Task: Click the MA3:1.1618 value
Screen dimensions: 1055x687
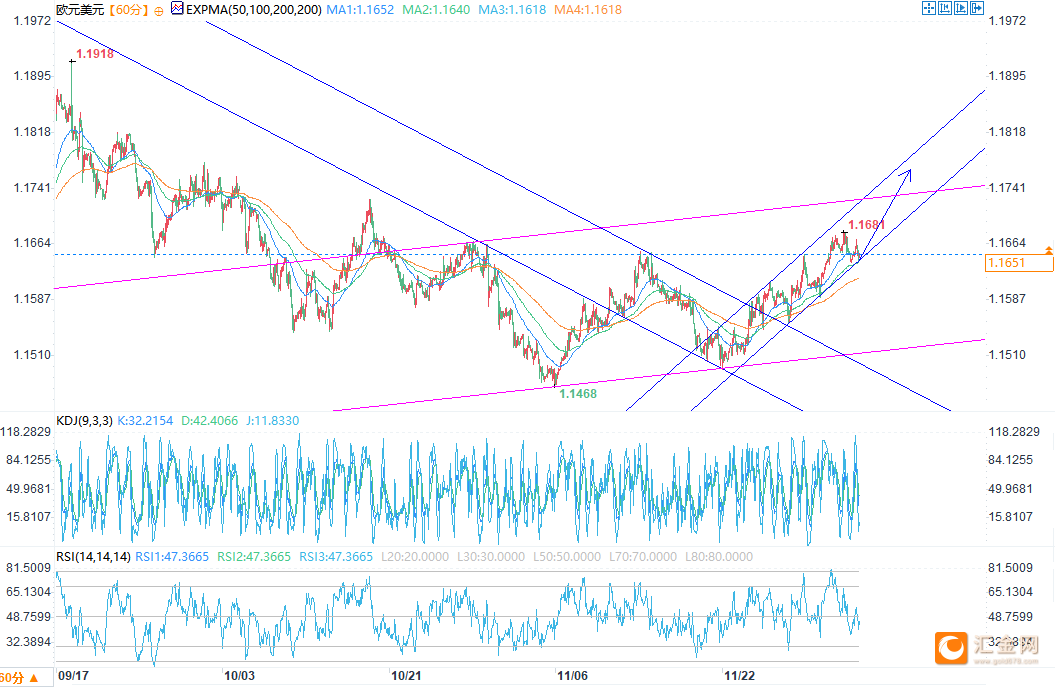Action: [512, 10]
